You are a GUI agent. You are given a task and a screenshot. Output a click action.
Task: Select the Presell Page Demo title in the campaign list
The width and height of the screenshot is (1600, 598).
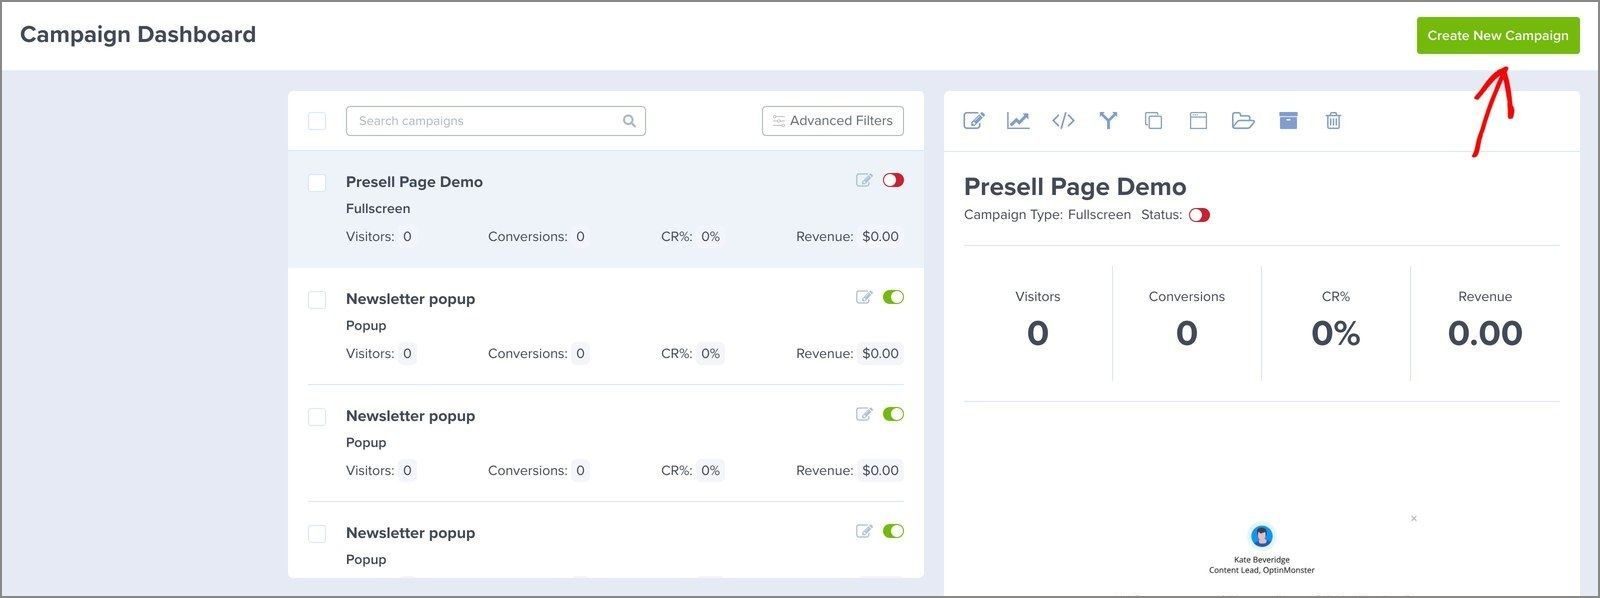[414, 182]
